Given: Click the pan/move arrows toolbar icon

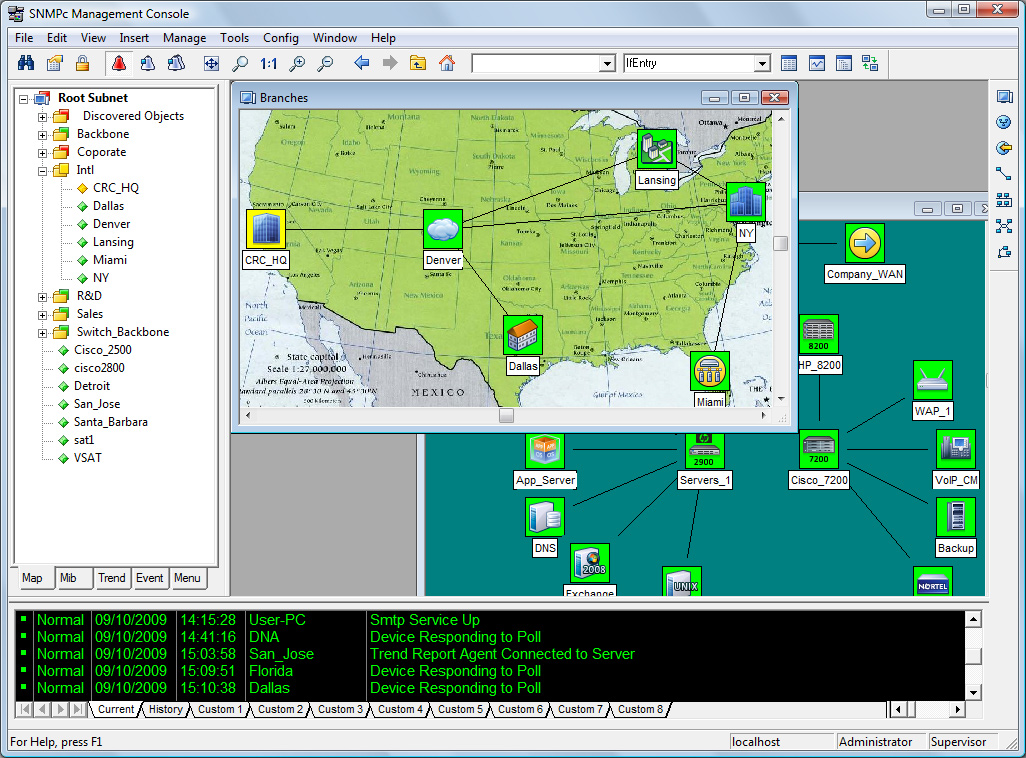Looking at the screenshot, I should [x=211, y=63].
